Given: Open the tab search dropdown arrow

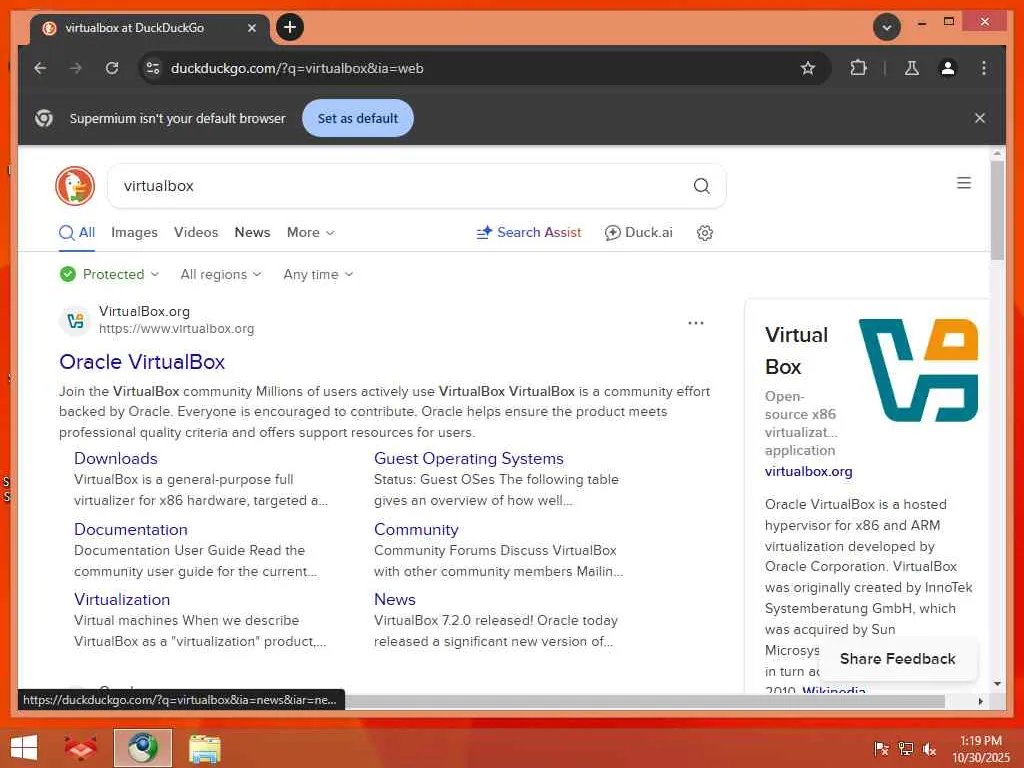Looking at the screenshot, I should [x=887, y=27].
